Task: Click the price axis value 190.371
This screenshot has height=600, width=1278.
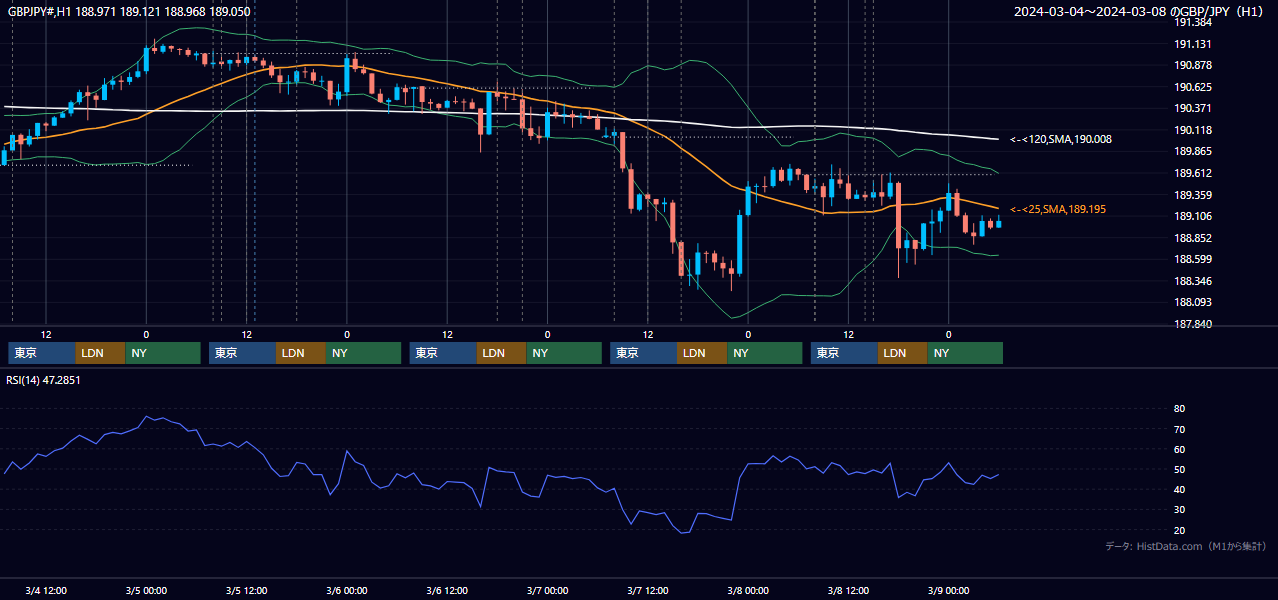Action: tap(1193, 108)
